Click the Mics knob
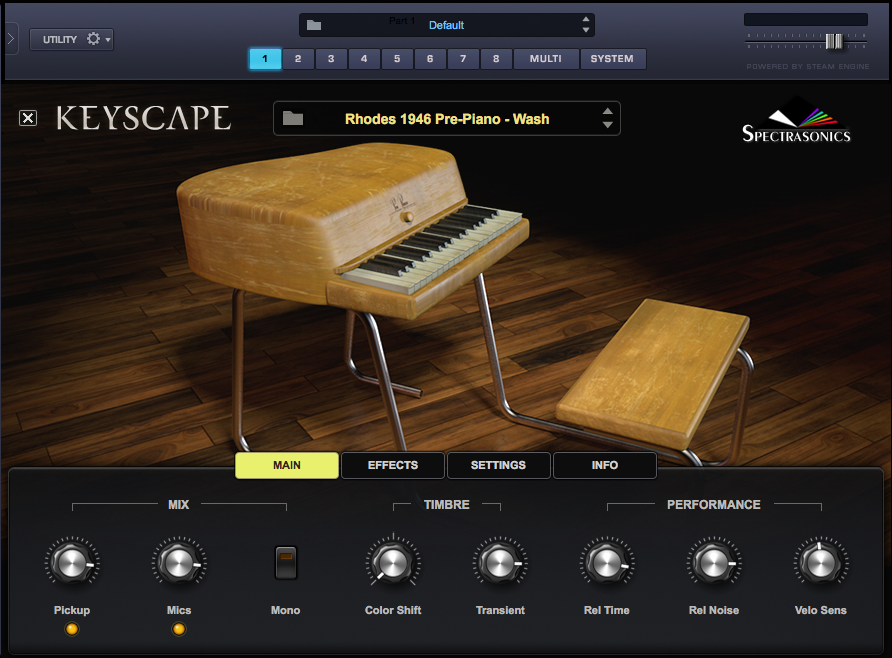The image size is (892, 658). [x=179, y=562]
